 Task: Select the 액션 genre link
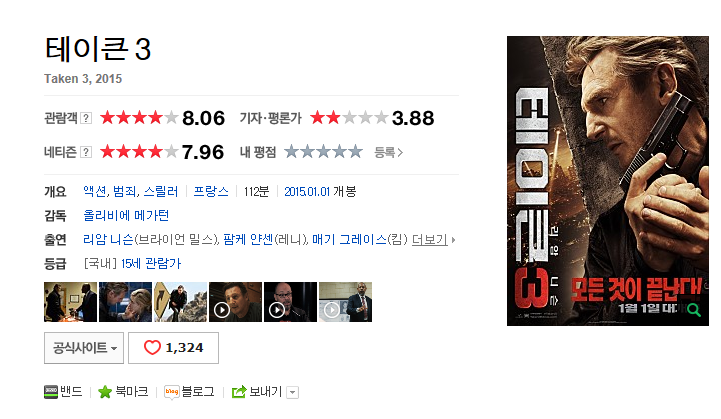(x=95, y=191)
